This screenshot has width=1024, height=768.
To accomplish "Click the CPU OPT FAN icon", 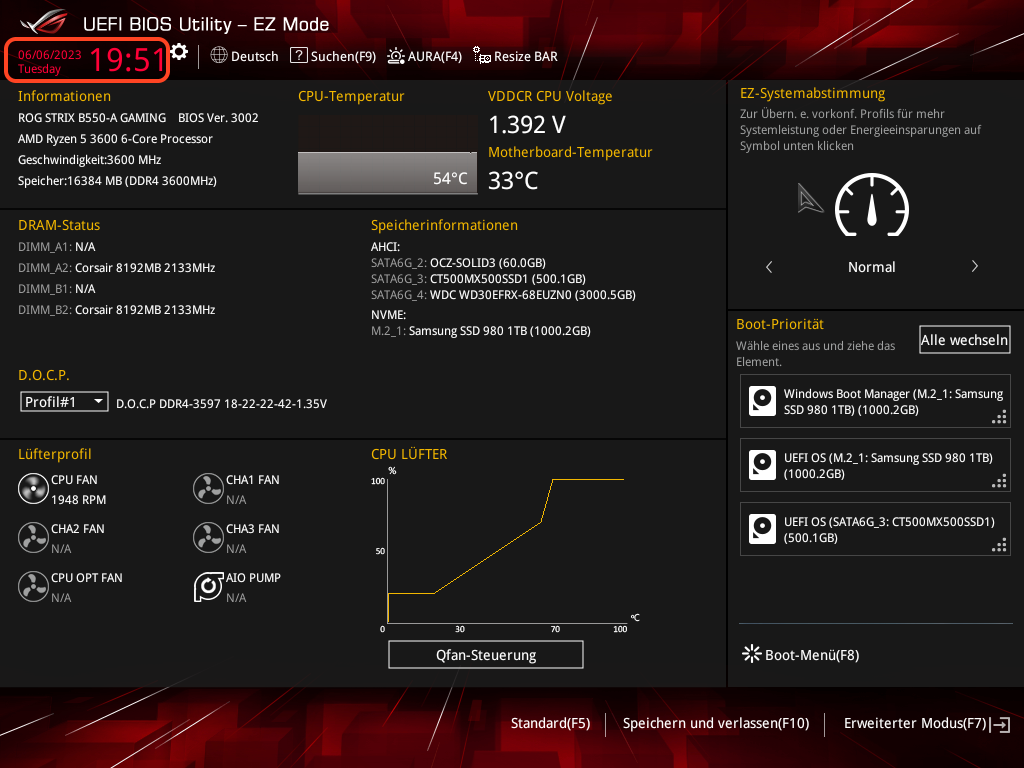I will coord(33,586).
